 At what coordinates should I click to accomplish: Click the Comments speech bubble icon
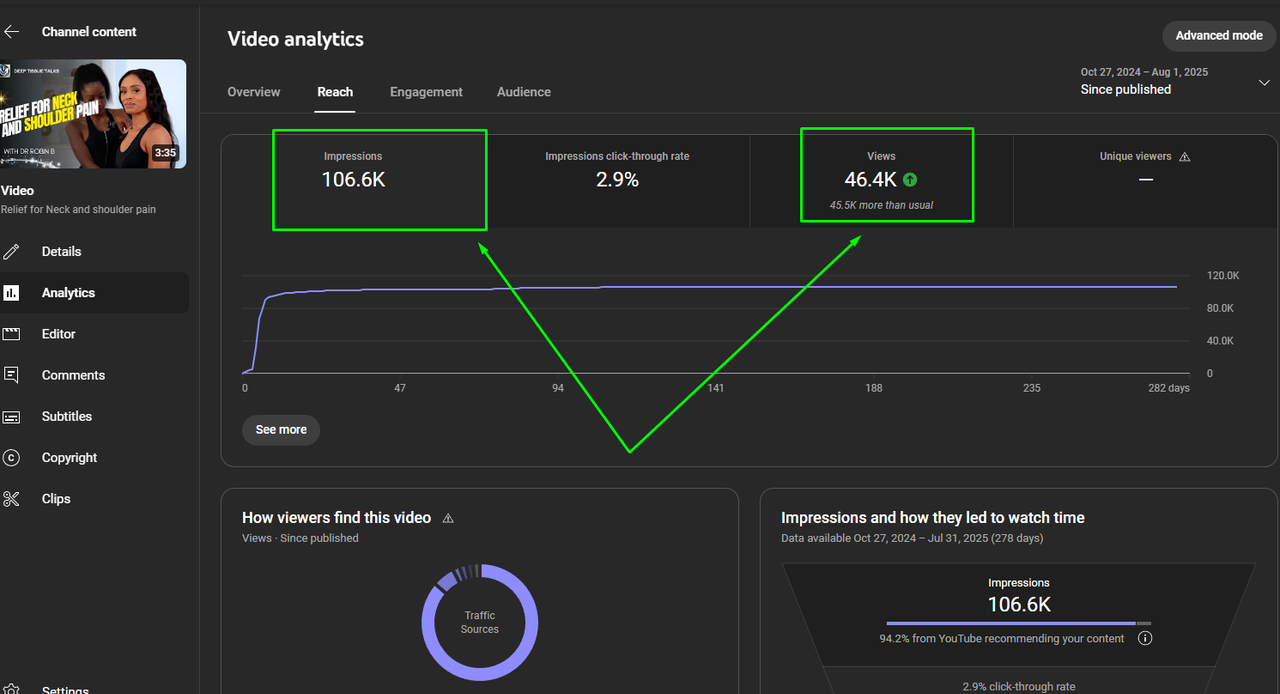coord(11,375)
